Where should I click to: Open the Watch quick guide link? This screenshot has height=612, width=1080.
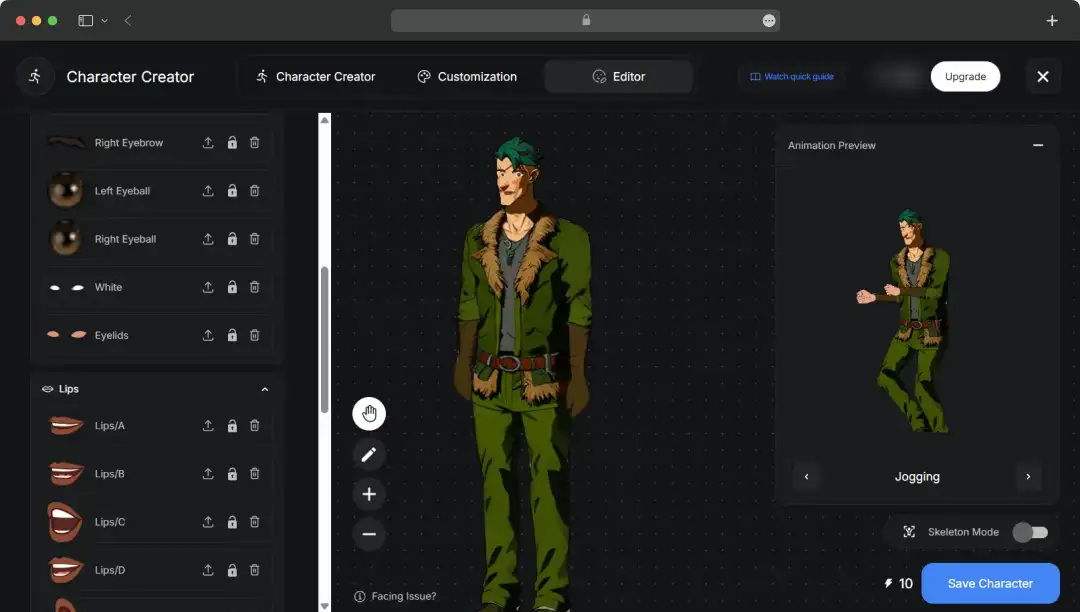792,76
